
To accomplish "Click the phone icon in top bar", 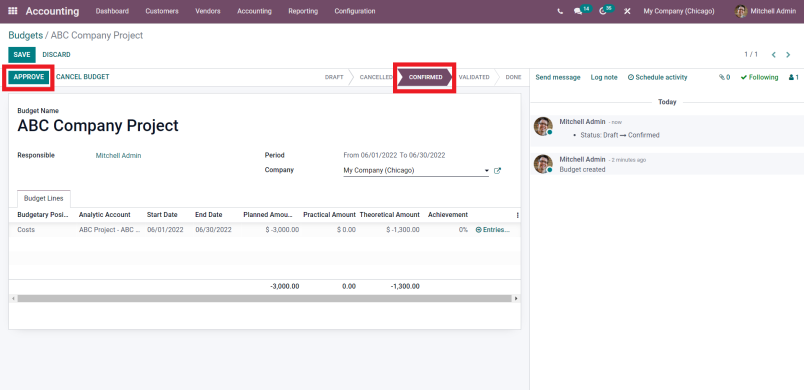I will click(x=560, y=11).
